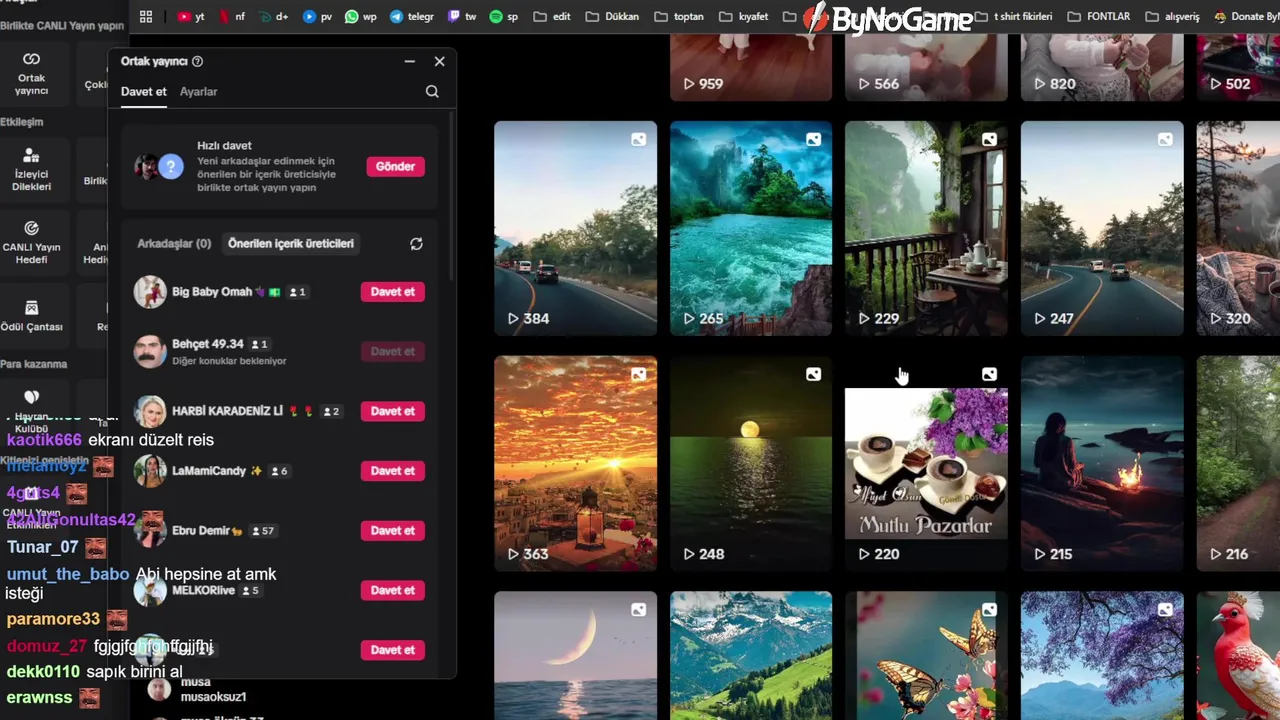Open the 'edit' bookmarks folder
1280x720 pixels.
[x=552, y=16]
